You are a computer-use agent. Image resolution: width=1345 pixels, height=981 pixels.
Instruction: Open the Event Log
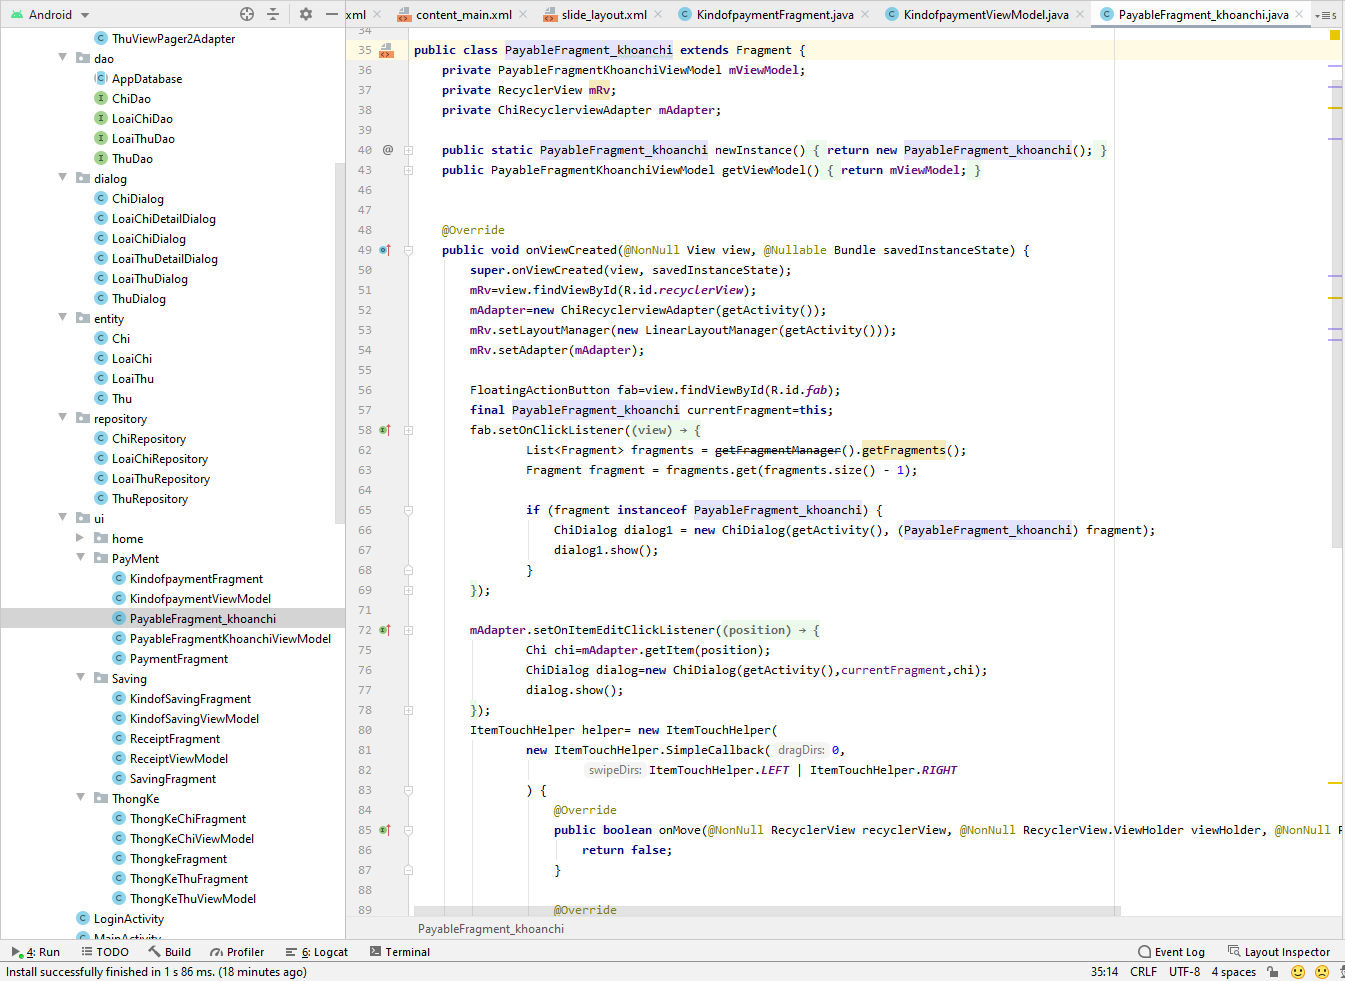click(x=1172, y=952)
